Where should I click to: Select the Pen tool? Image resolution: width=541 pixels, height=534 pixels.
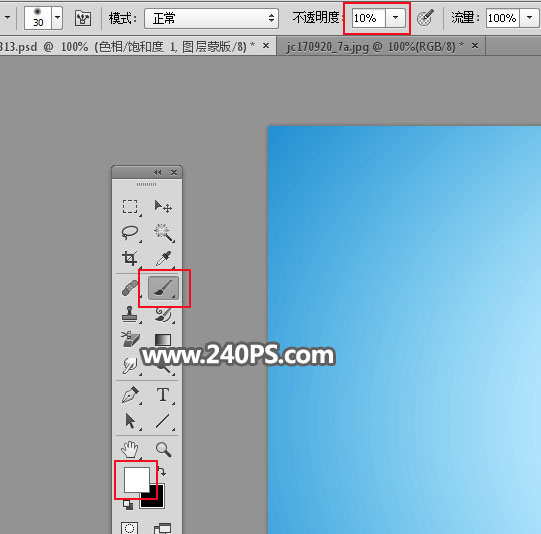(130, 395)
